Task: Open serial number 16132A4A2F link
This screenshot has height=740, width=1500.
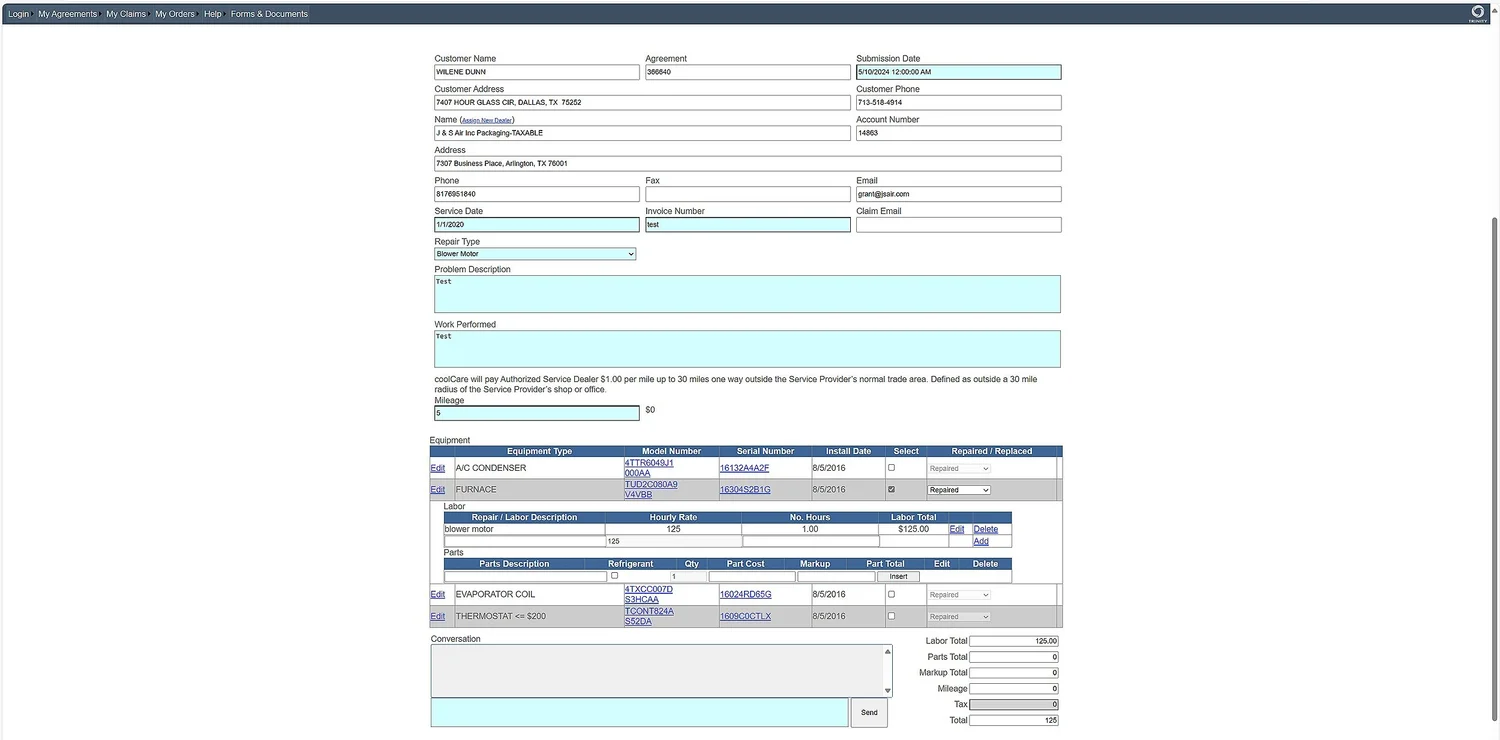Action: point(743,467)
